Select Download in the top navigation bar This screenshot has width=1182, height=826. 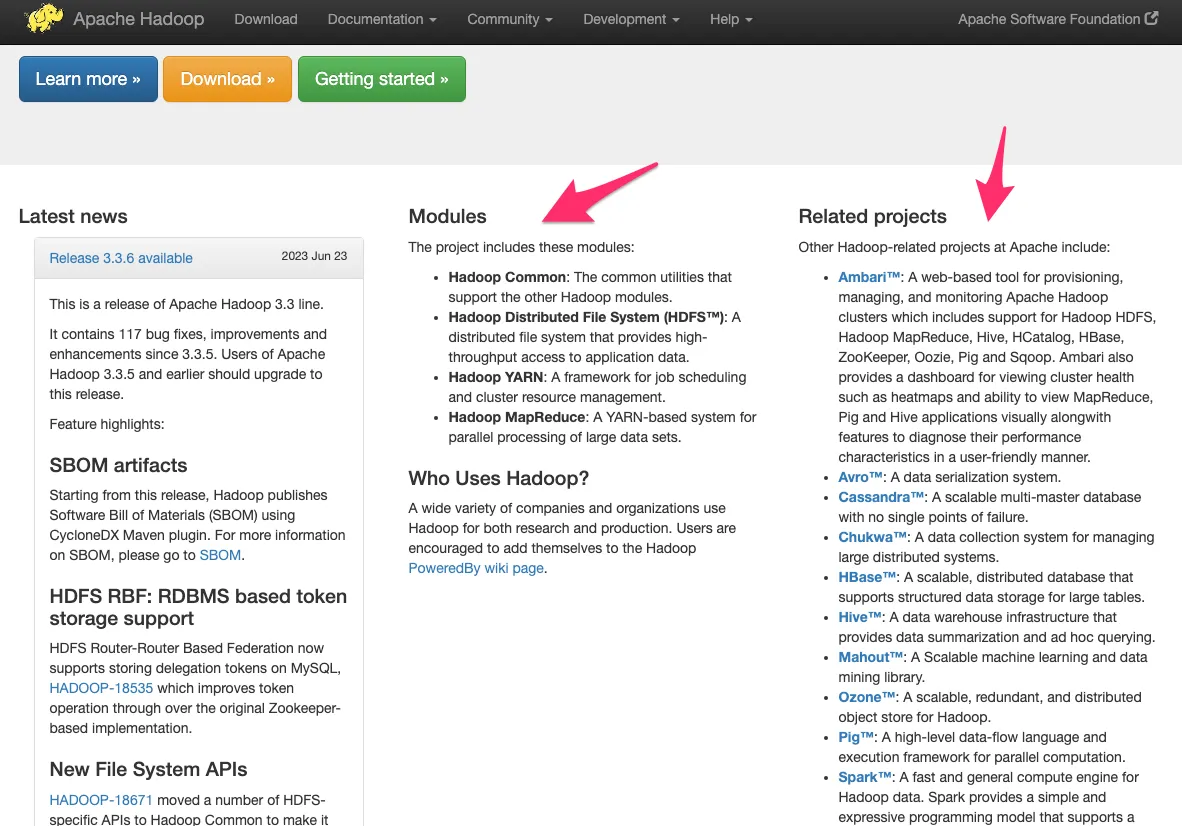(265, 19)
